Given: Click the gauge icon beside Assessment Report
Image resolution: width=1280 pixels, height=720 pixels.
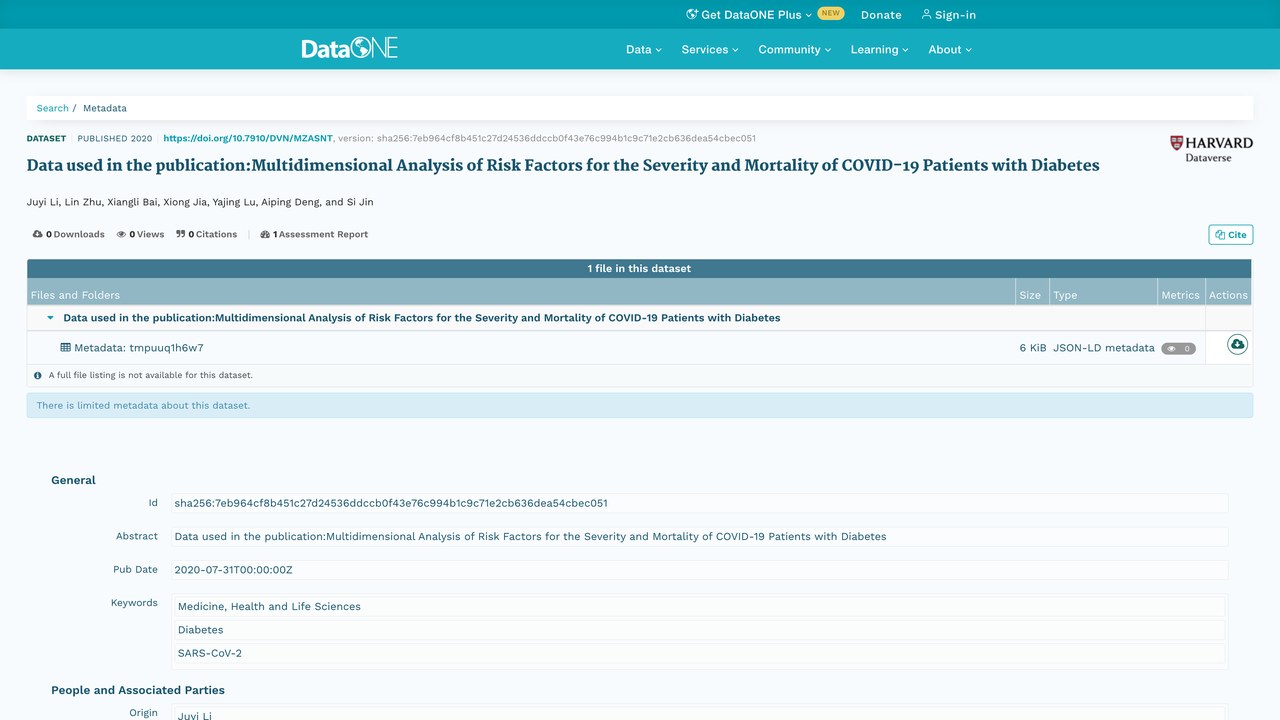Looking at the screenshot, I should (x=265, y=235).
